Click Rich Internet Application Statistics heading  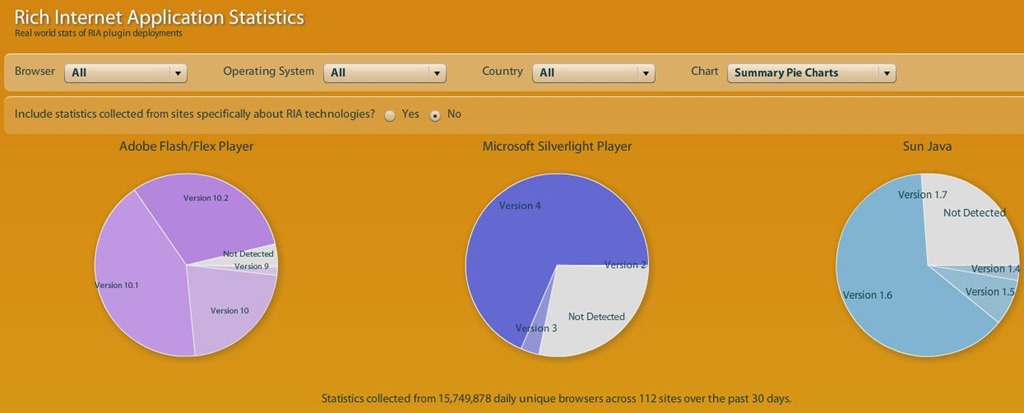point(159,16)
